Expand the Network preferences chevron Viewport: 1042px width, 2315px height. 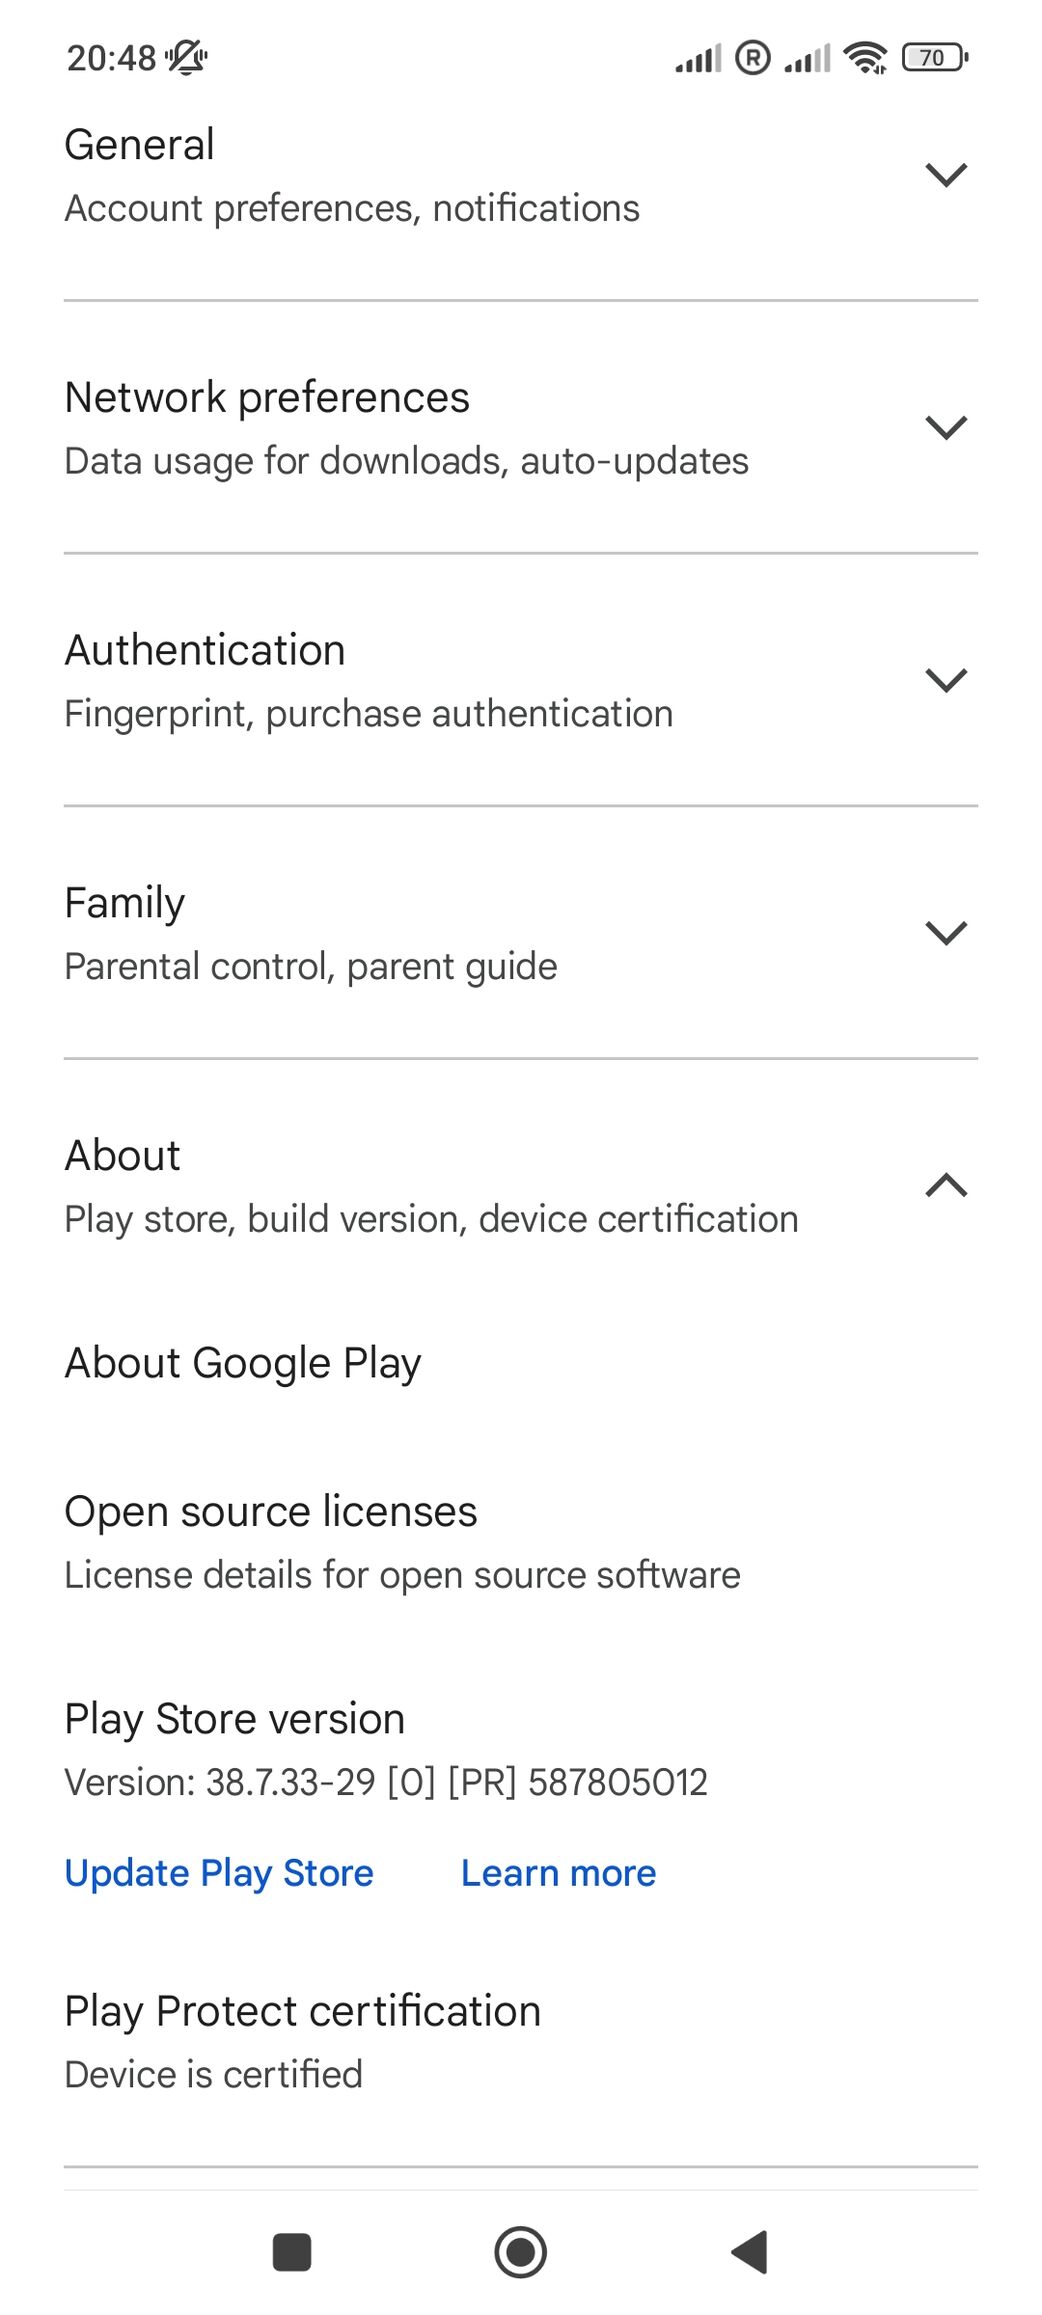tap(946, 428)
